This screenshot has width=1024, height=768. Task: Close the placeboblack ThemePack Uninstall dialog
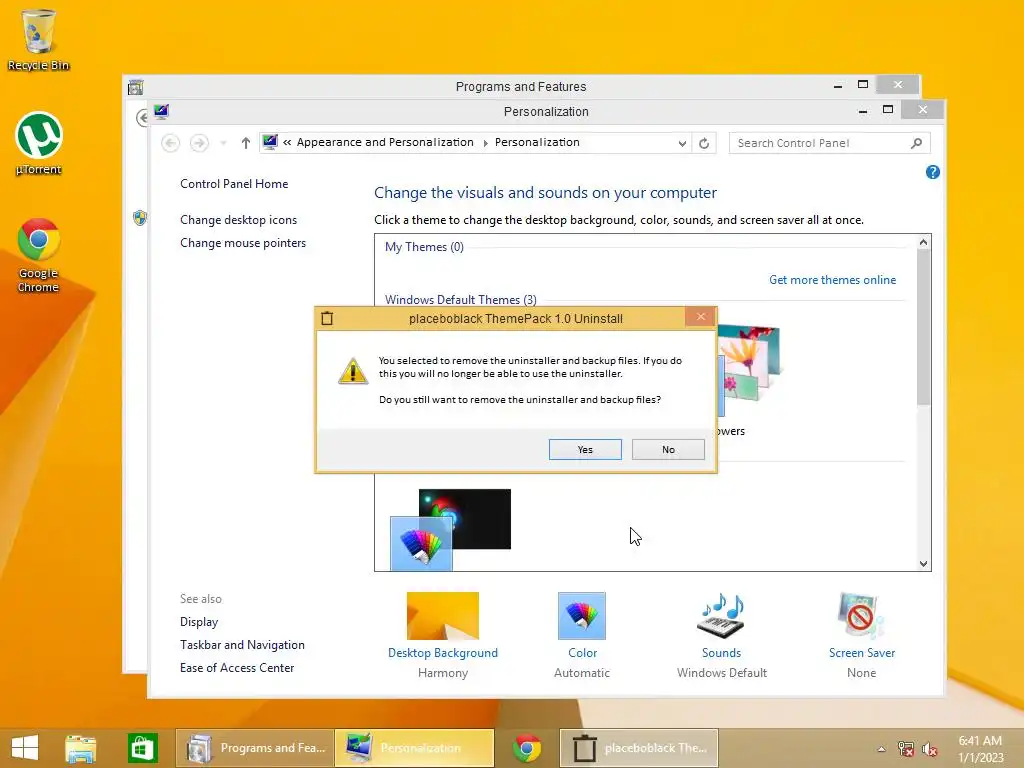pos(701,317)
